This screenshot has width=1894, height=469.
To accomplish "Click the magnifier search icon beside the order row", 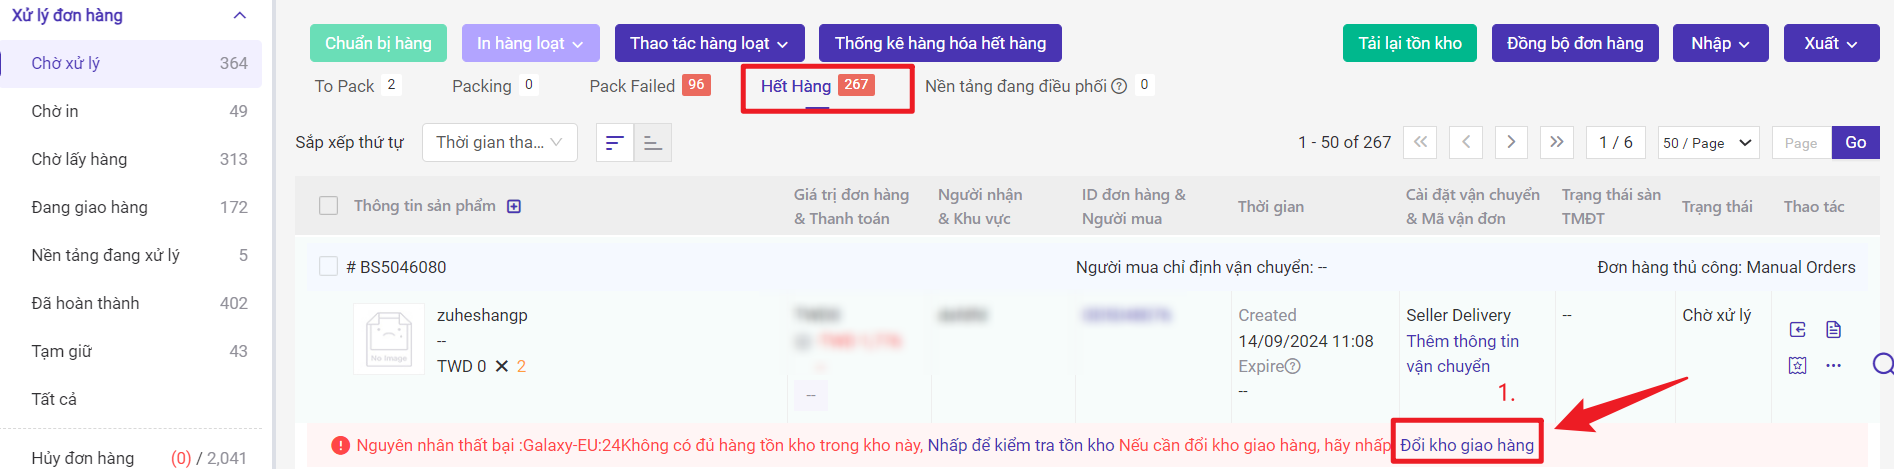I will 1883,363.
